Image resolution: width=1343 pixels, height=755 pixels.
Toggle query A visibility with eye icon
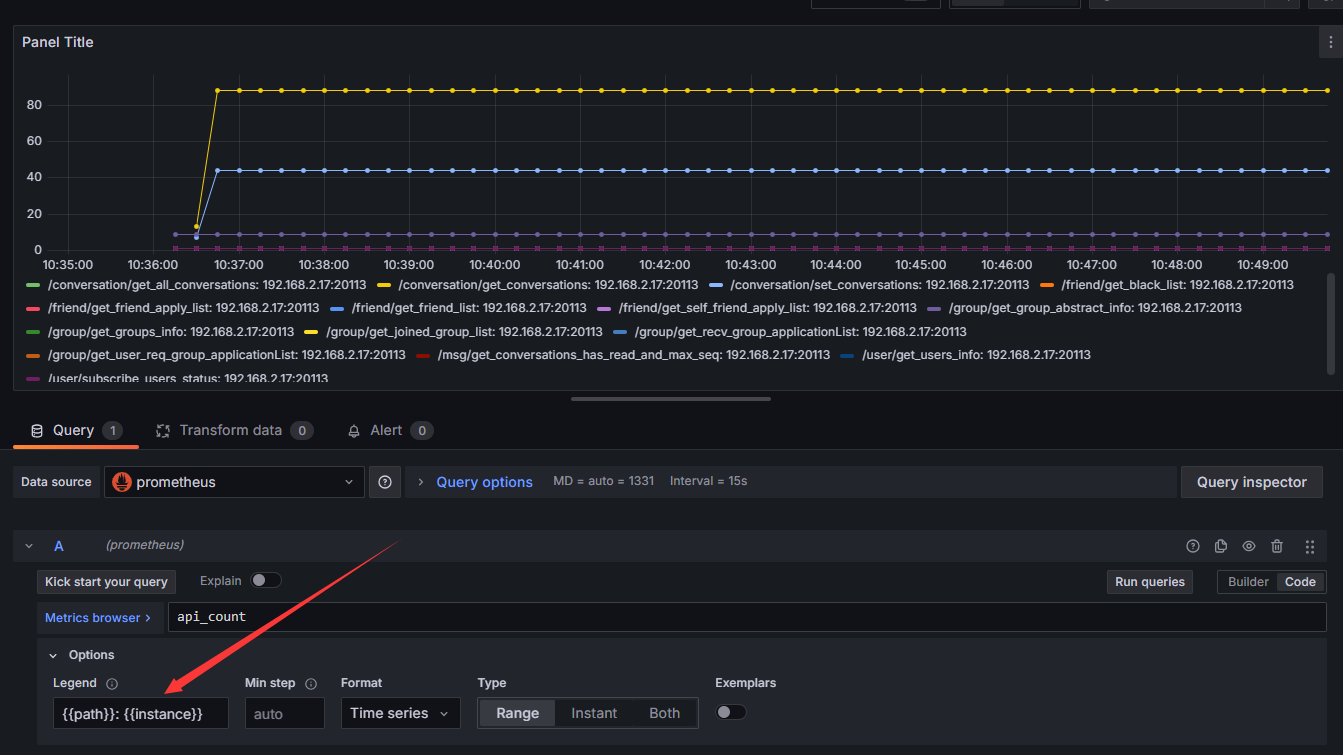point(1249,546)
